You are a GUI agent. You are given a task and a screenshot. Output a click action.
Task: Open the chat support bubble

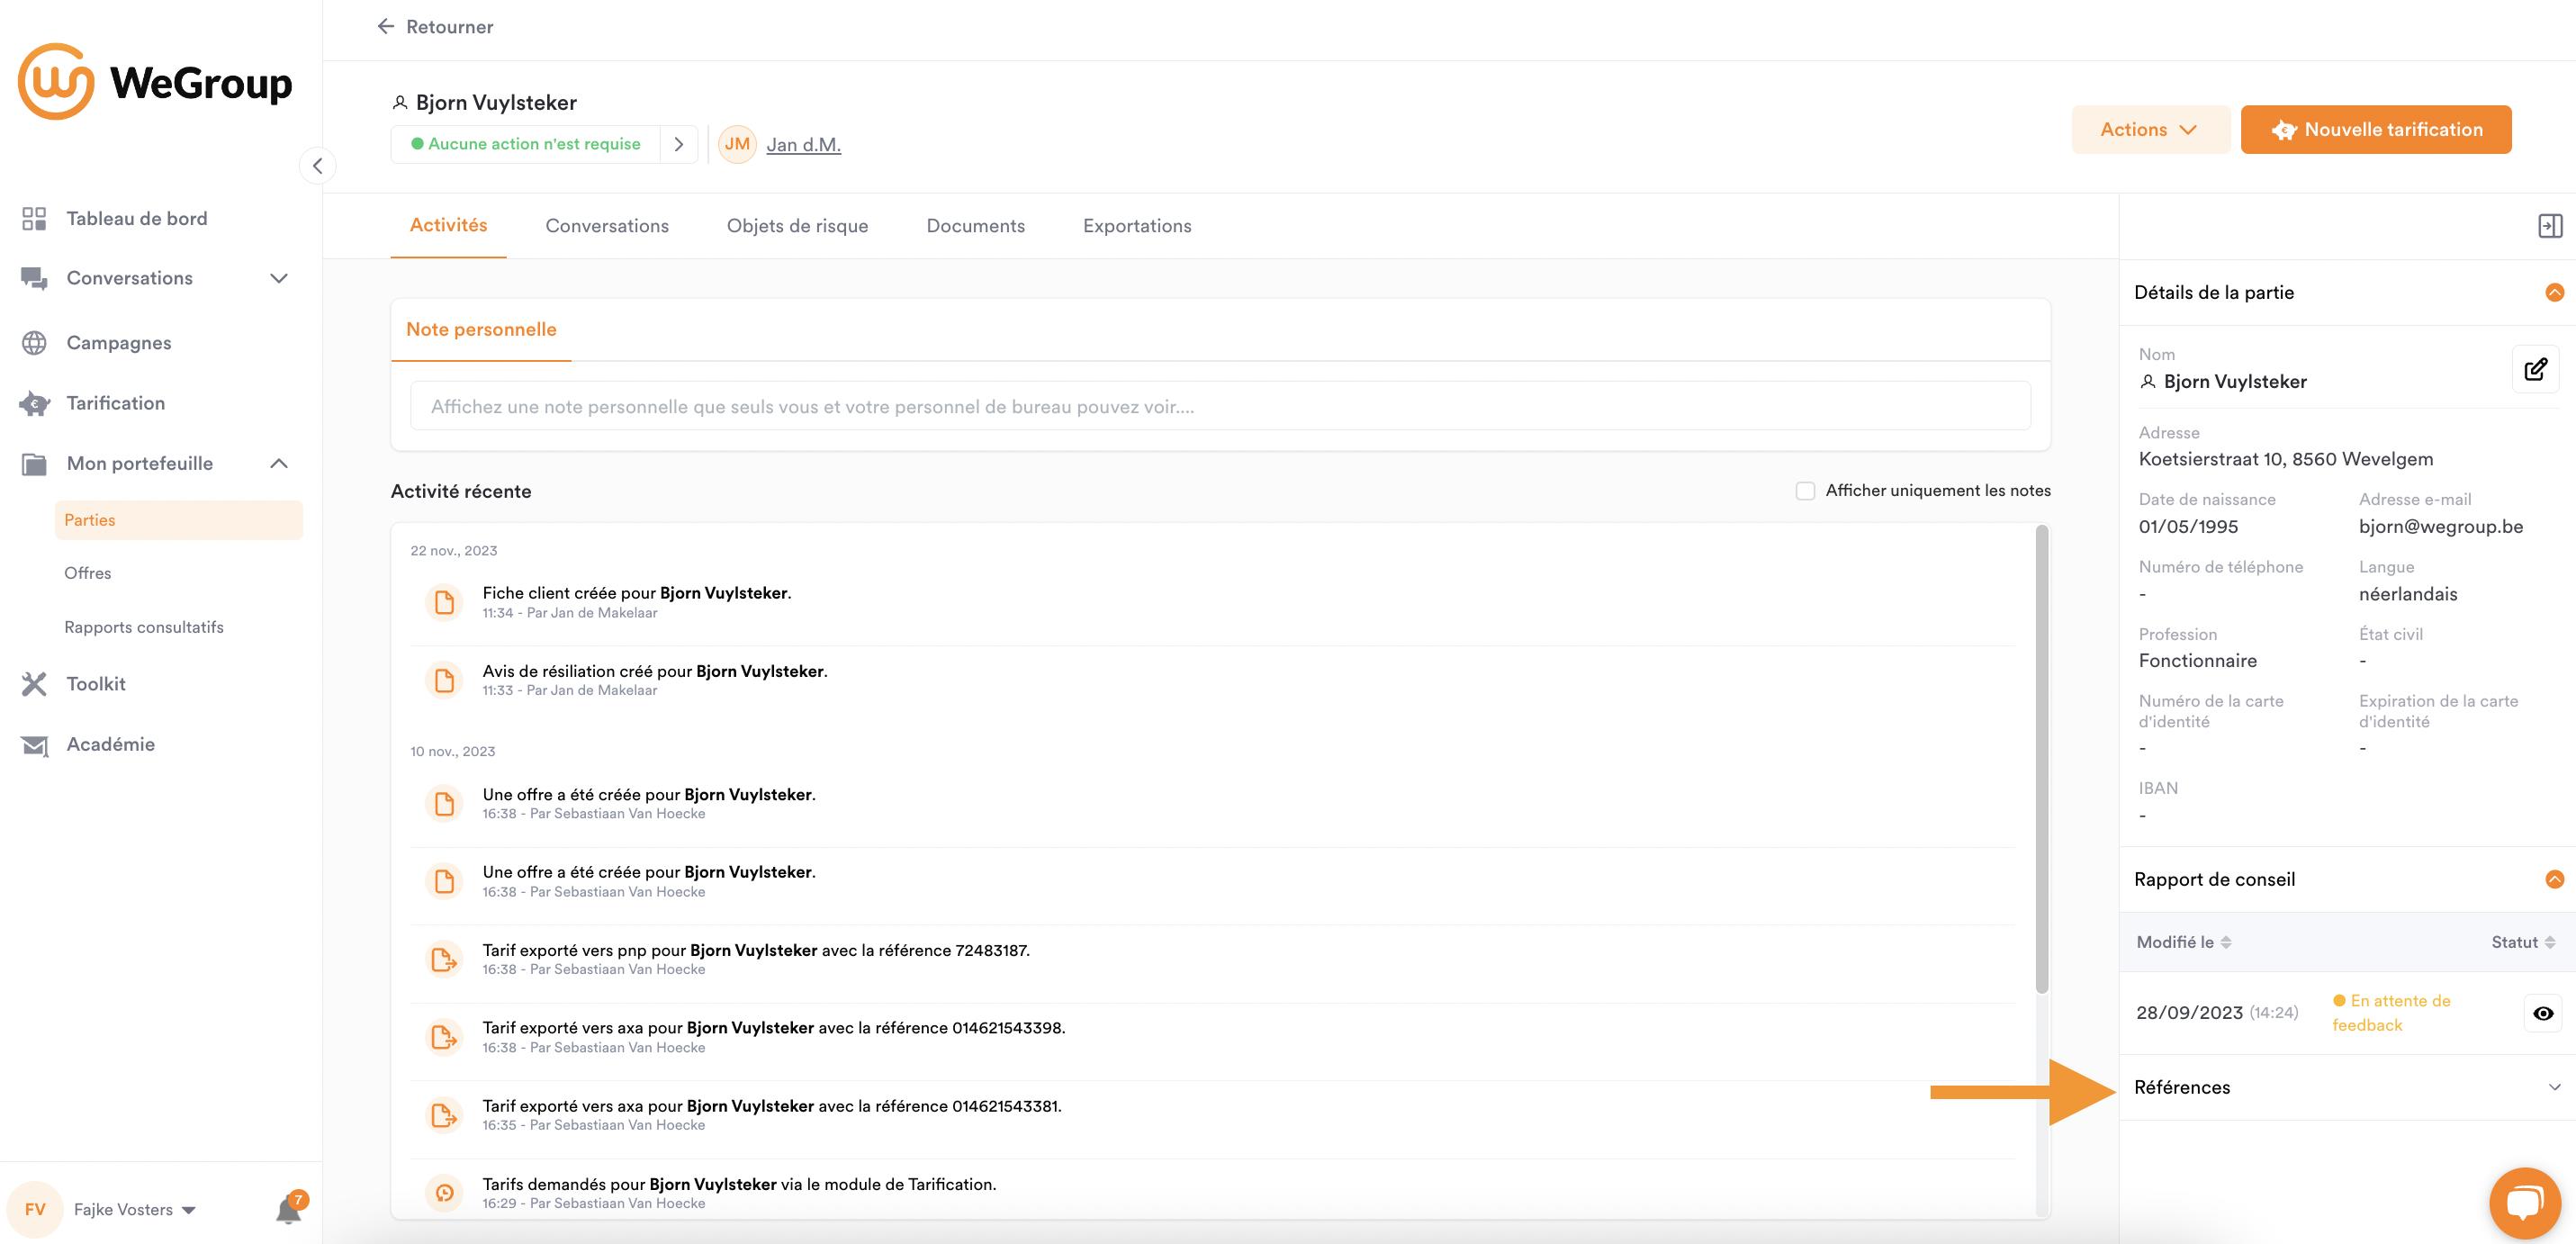pos(2525,1203)
